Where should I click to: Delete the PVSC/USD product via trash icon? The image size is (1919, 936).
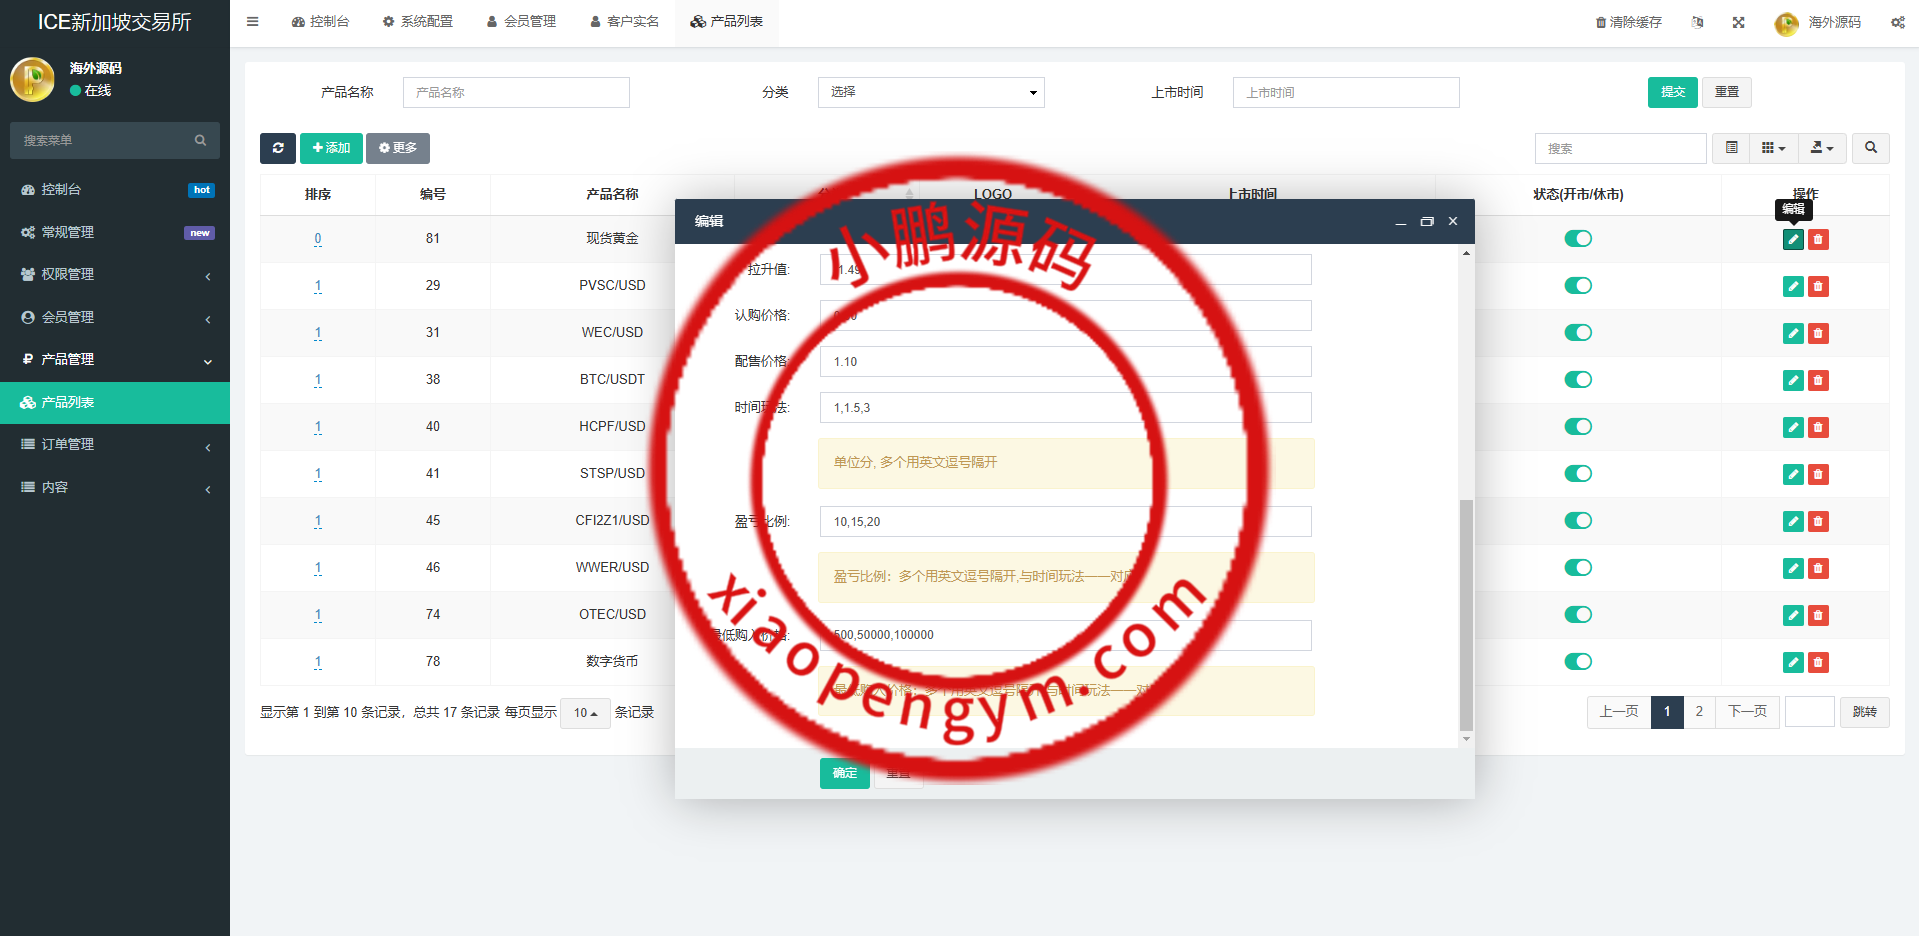click(x=1818, y=287)
